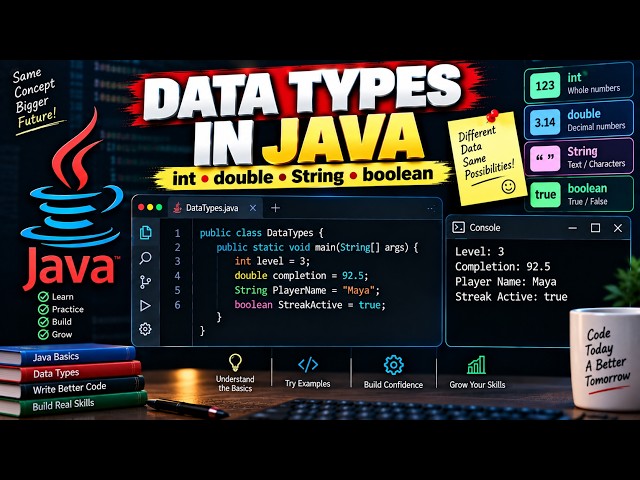Image resolution: width=640 pixels, height=480 pixels.
Task: Click line number 1 in the gutter
Action: coord(178,233)
